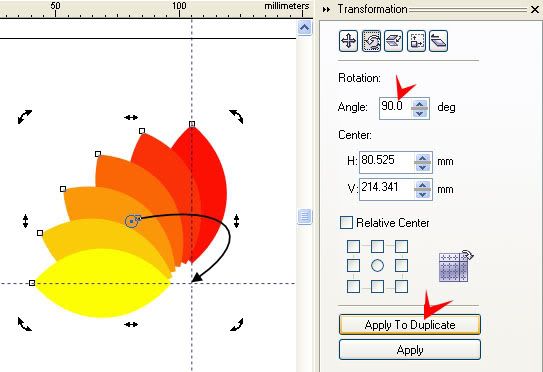
Task: Select the Size transformation icon
Action: tap(416, 41)
